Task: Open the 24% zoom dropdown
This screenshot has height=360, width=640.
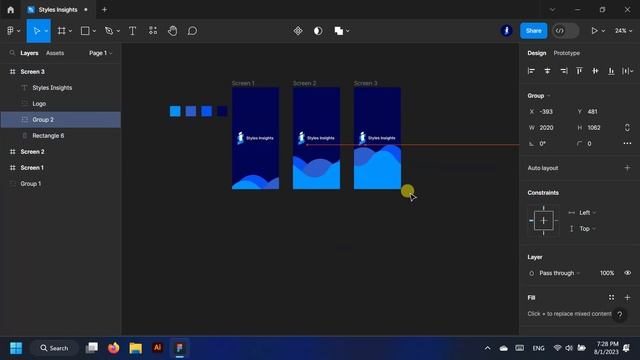Action: pos(623,31)
